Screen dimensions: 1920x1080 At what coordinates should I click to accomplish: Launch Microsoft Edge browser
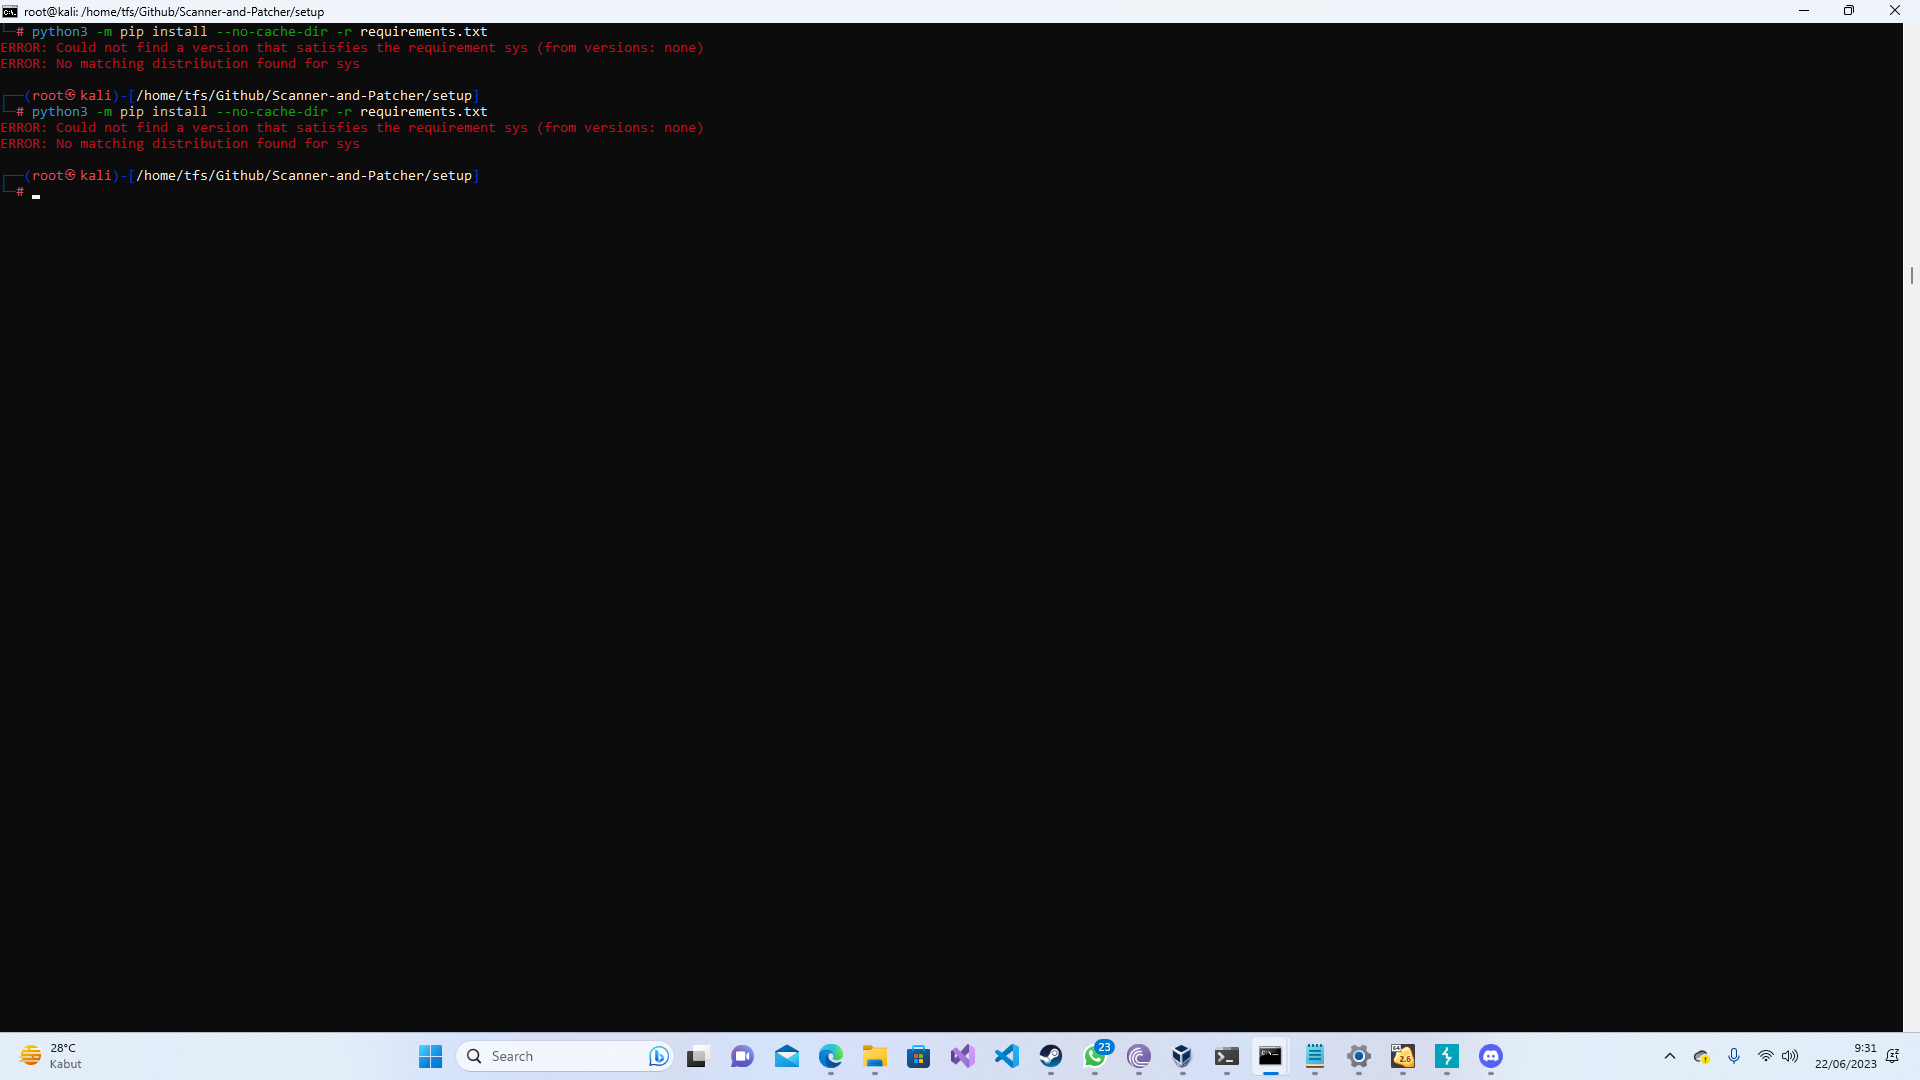point(831,1057)
